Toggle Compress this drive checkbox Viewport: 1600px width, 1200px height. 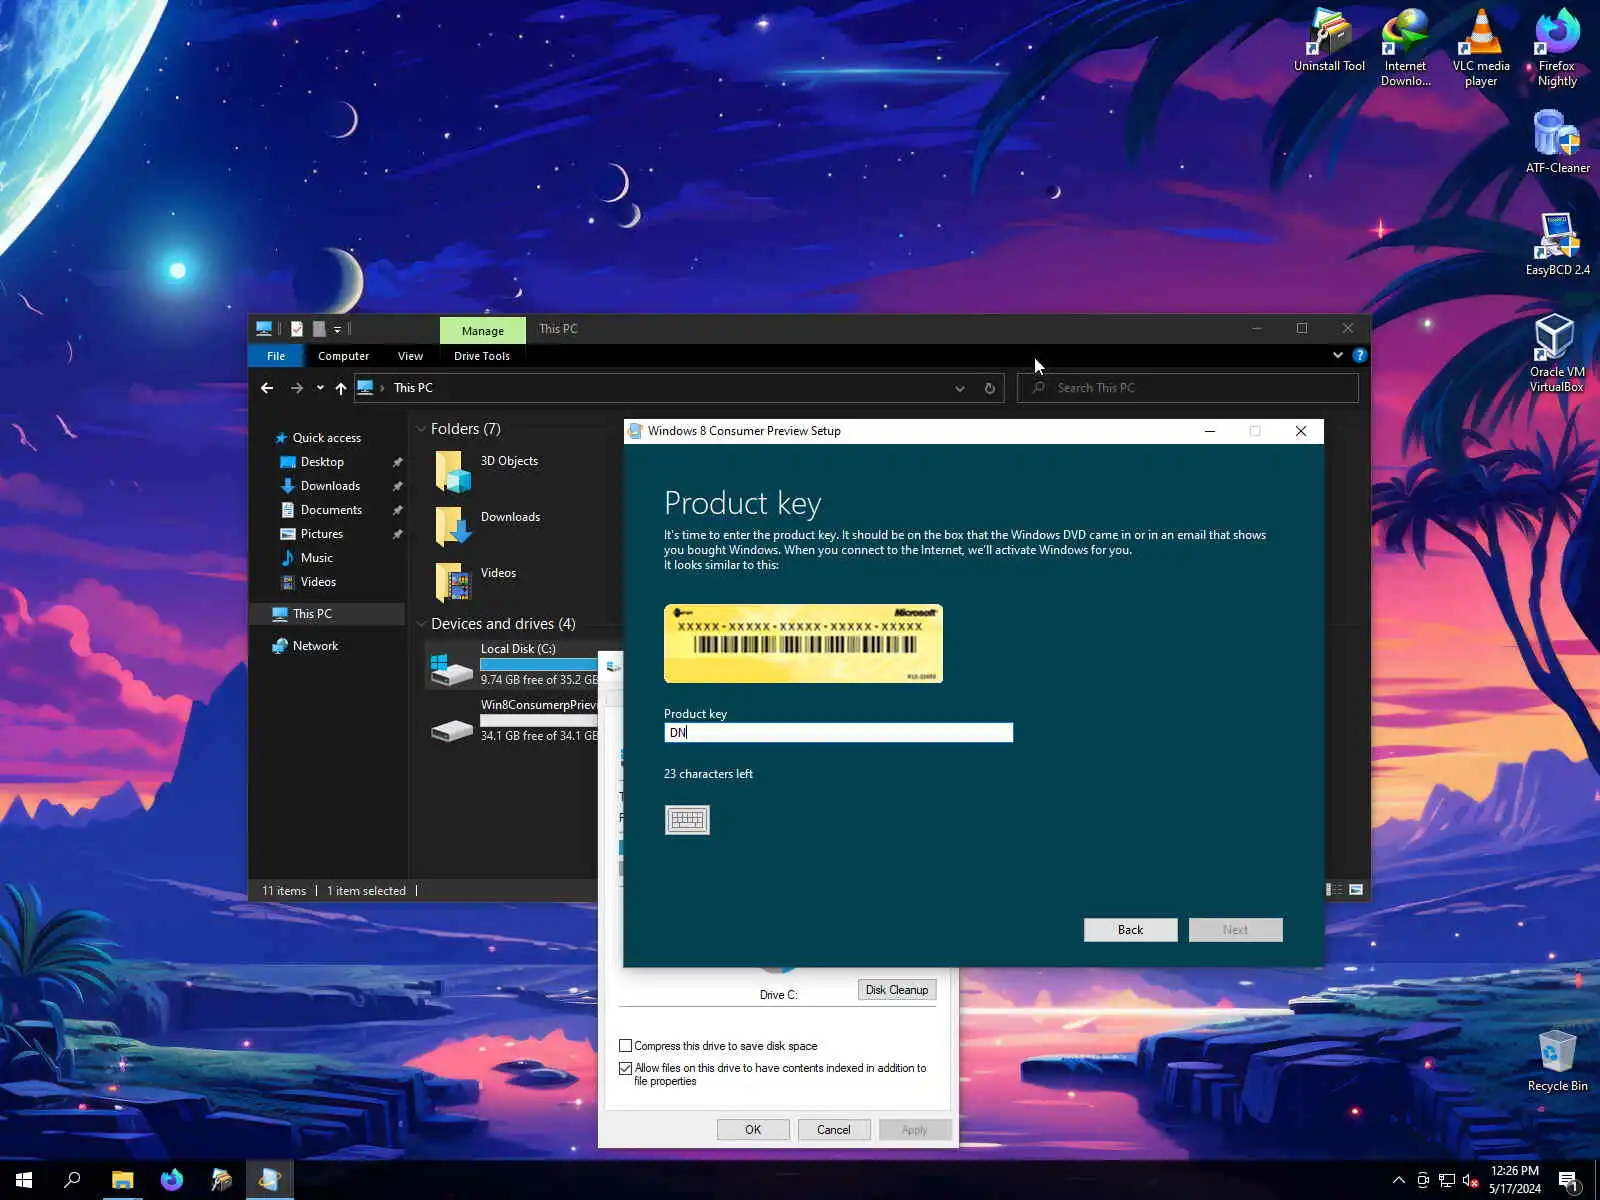click(x=626, y=1046)
